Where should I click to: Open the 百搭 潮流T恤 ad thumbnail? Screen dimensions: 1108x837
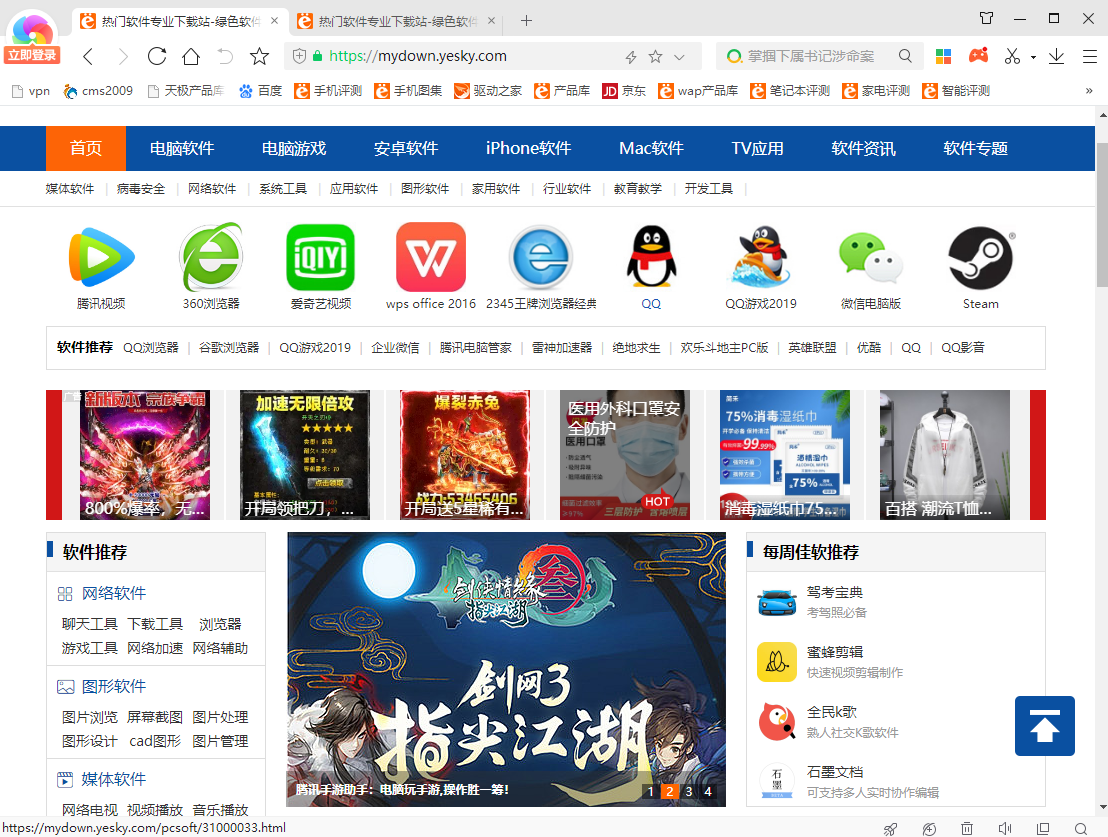pyautogui.click(x=945, y=455)
